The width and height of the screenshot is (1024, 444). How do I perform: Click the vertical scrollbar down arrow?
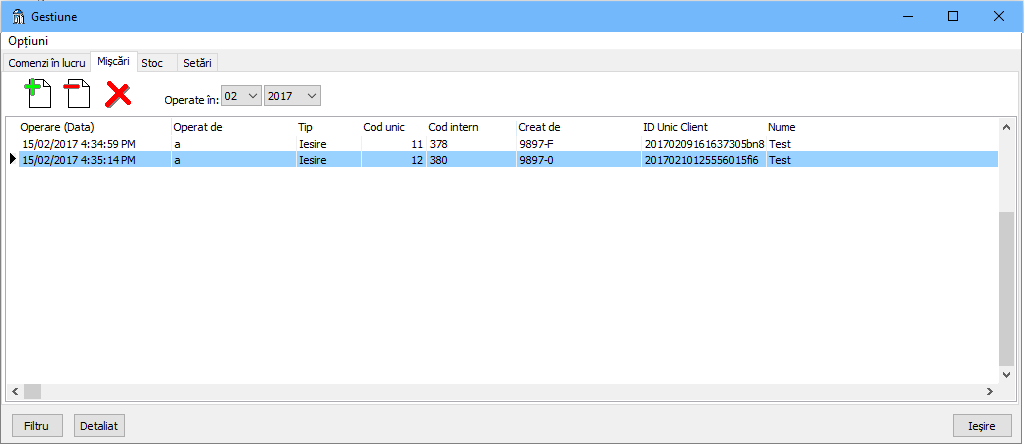[1007, 375]
